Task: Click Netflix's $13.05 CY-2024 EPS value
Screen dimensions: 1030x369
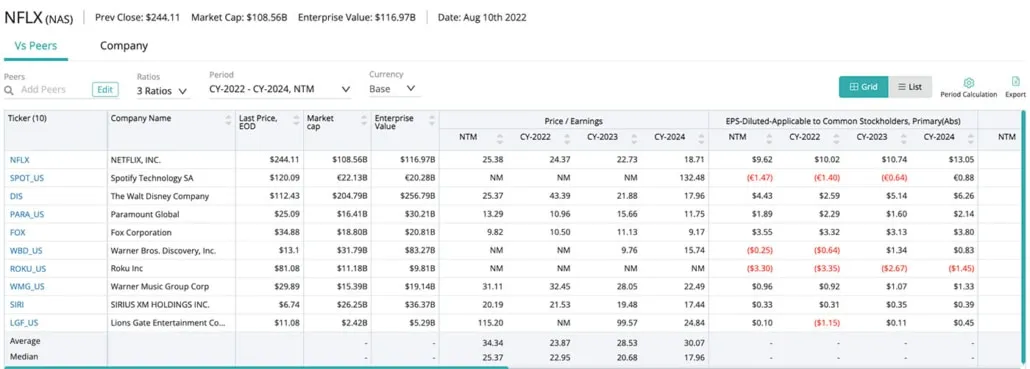Action: pos(961,160)
